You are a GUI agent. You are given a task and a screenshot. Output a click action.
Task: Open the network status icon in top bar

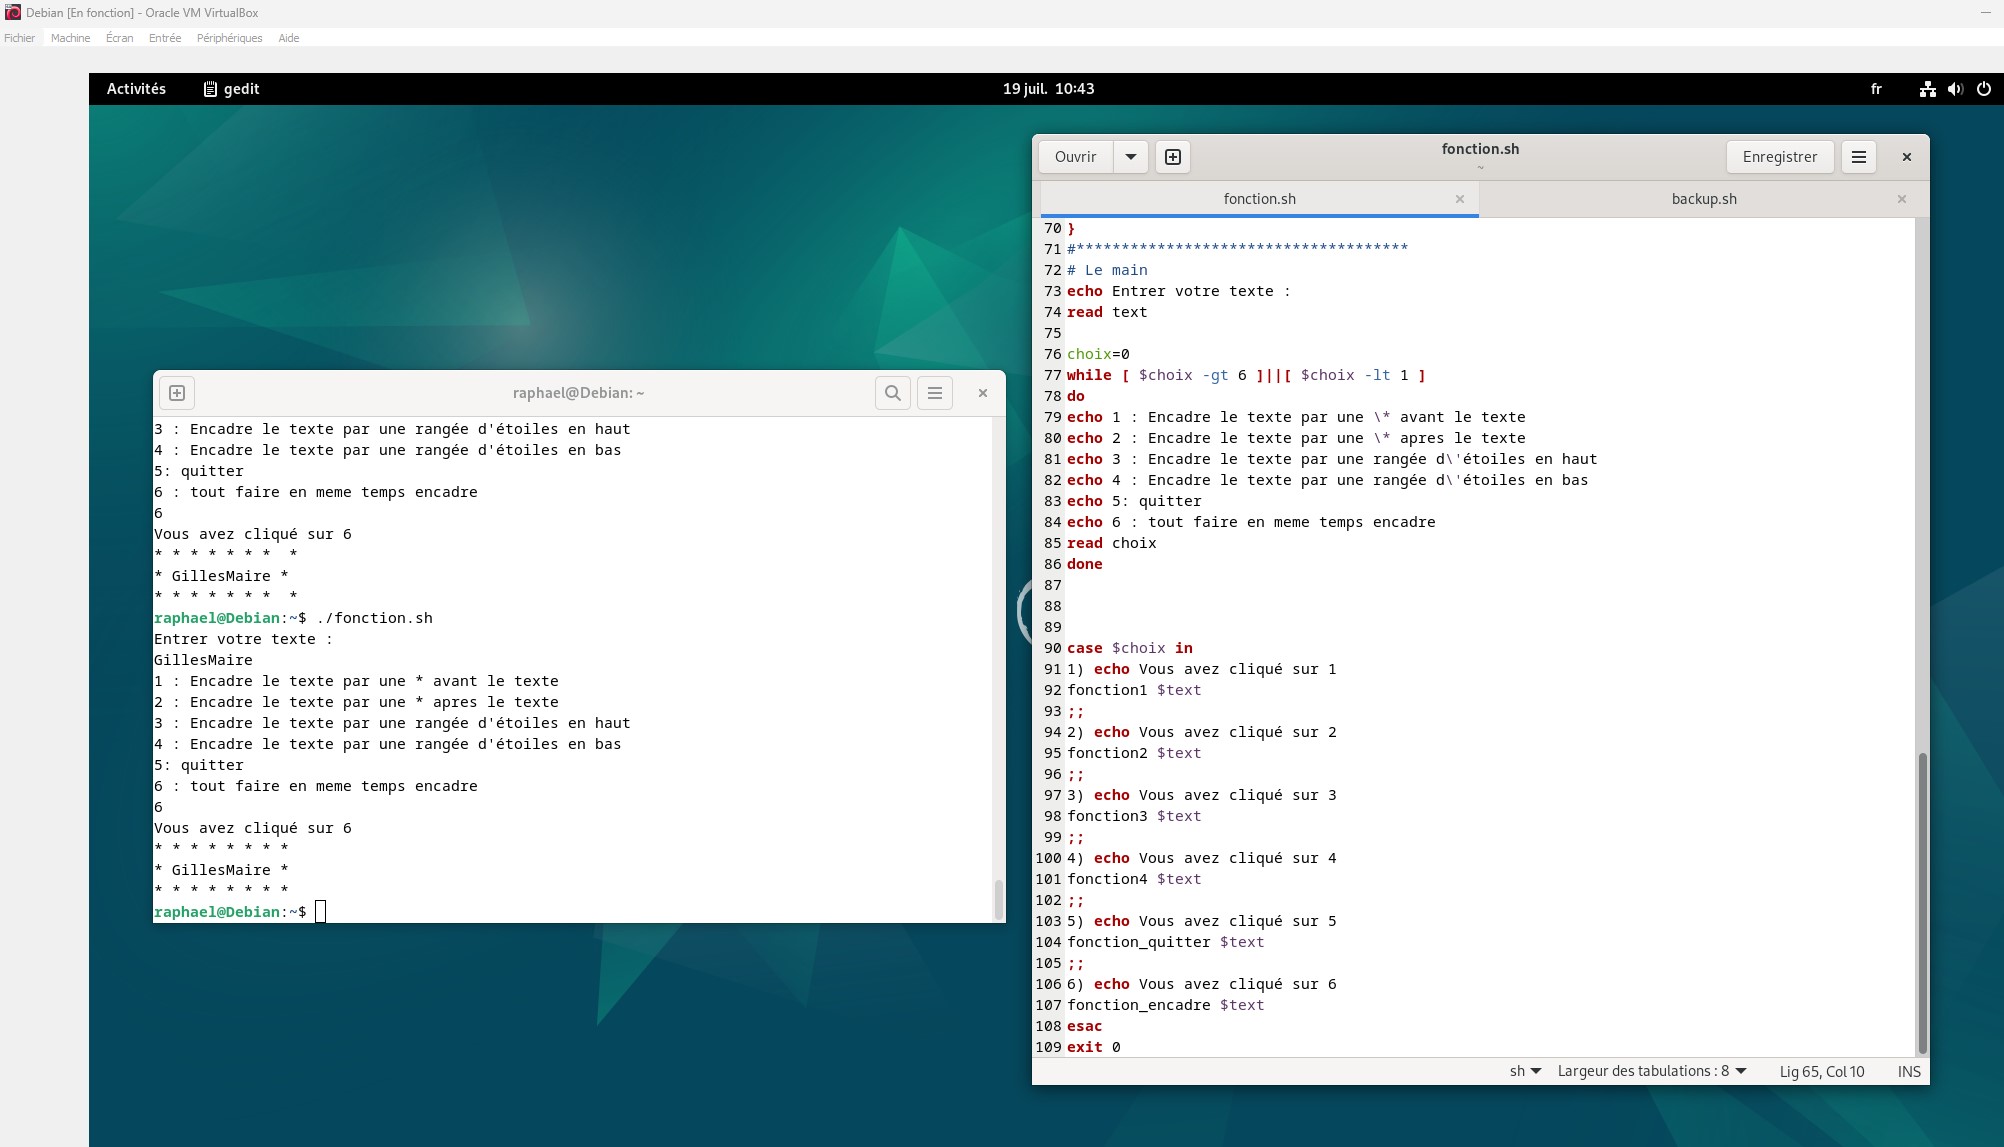[1927, 89]
